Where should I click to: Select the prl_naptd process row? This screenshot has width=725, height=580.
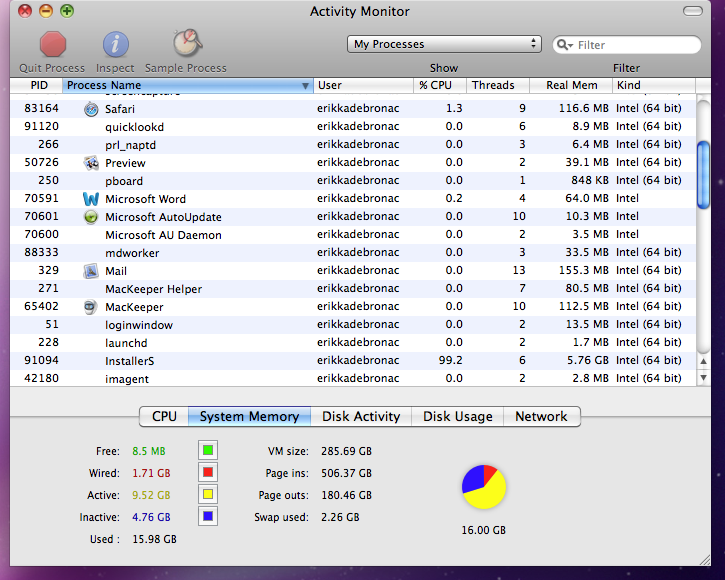[353, 145]
